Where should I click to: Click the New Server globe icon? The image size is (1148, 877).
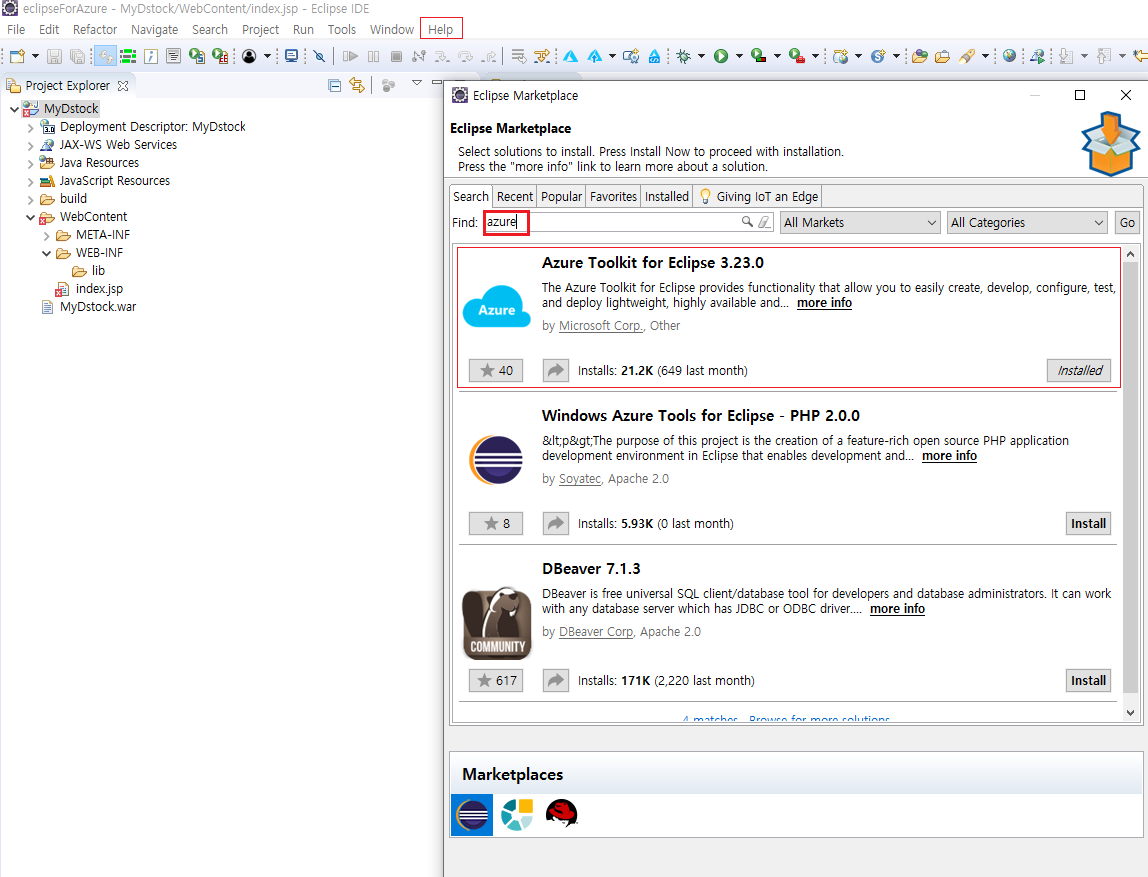point(840,56)
